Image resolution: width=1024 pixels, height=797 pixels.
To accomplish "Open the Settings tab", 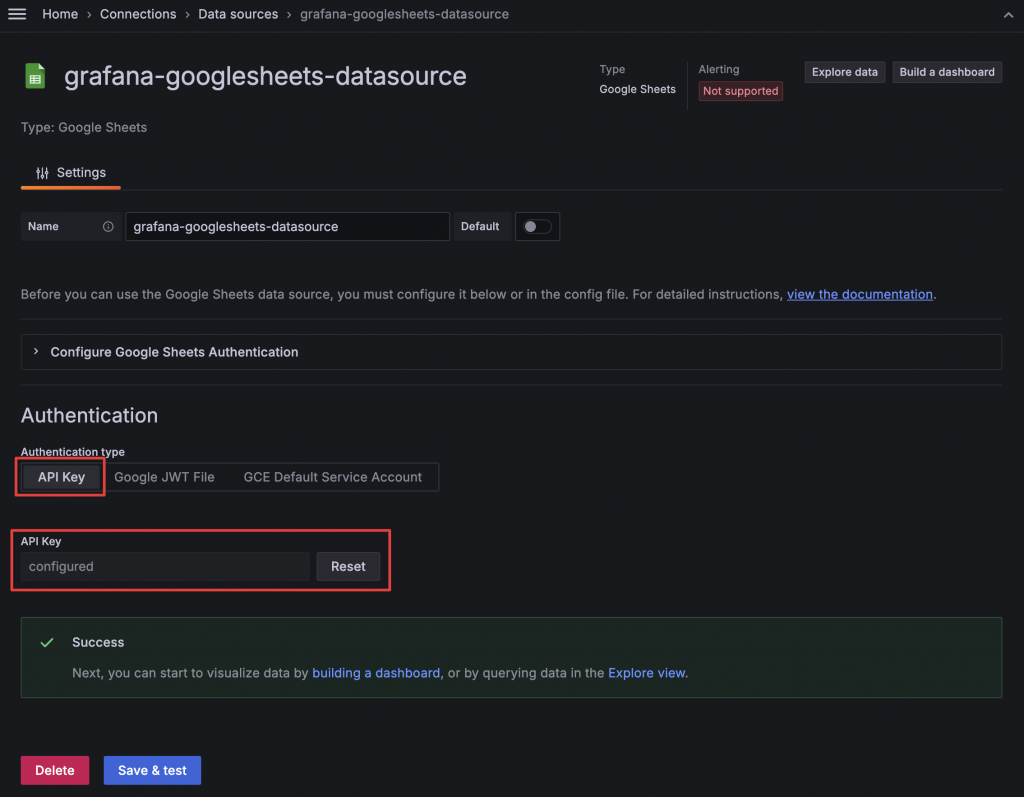I will [x=71, y=173].
